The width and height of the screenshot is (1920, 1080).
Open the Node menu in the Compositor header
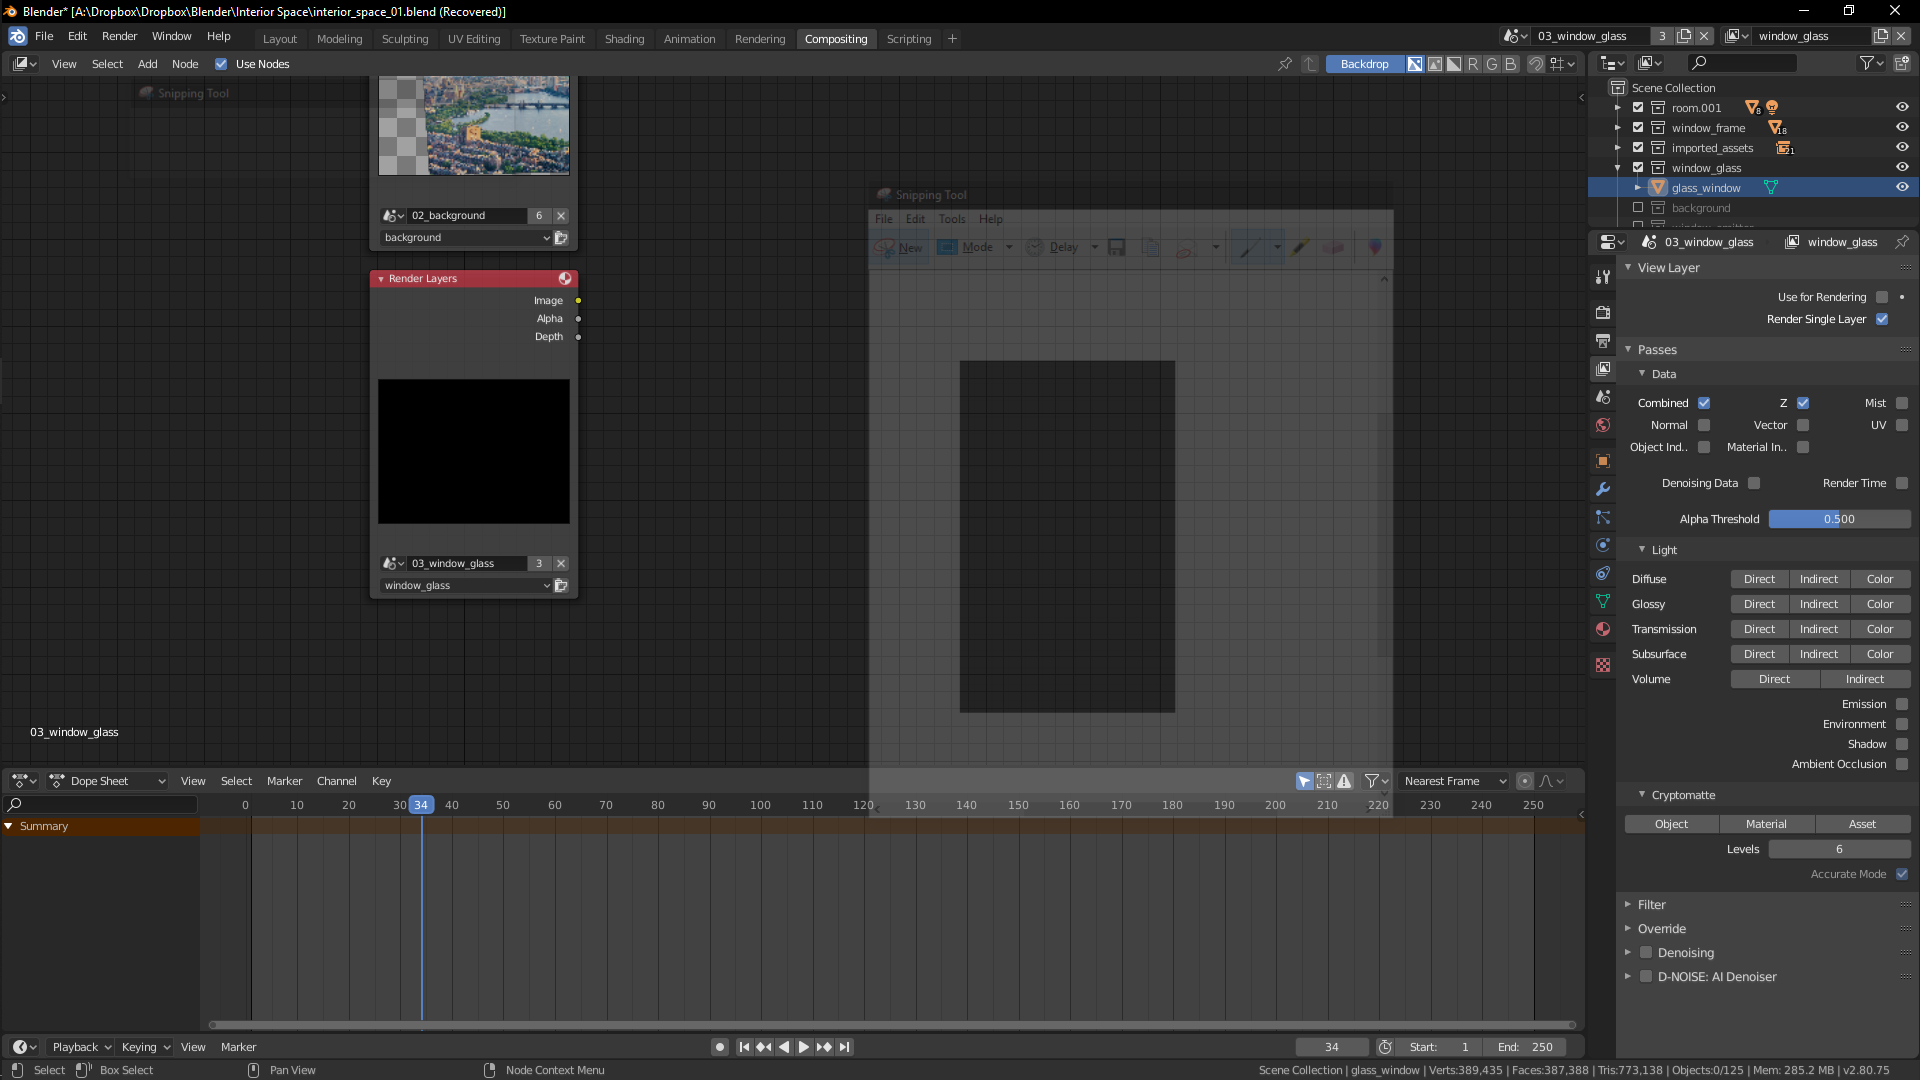click(x=185, y=64)
